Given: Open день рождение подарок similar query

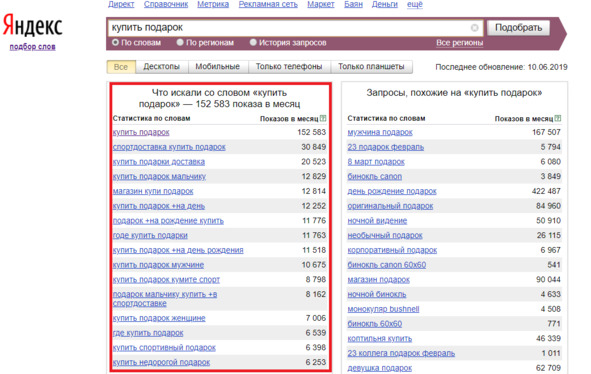Looking at the screenshot, I should click(392, 191).
